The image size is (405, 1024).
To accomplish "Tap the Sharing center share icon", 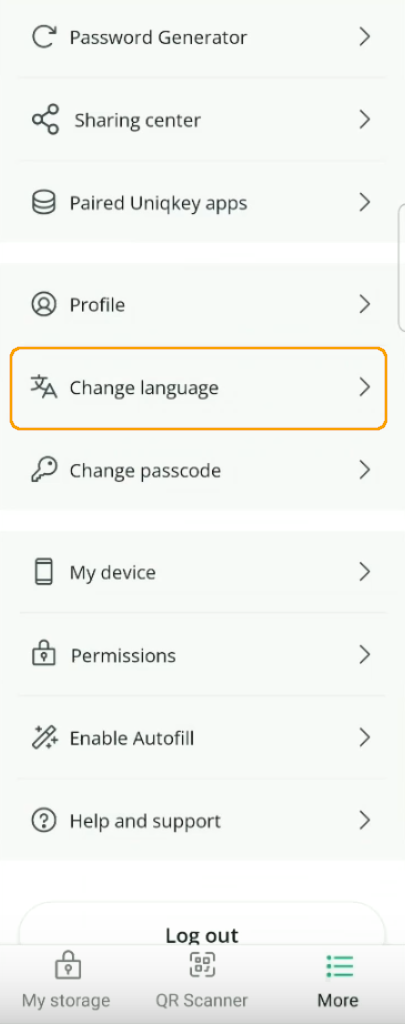I will pos(45,120).
